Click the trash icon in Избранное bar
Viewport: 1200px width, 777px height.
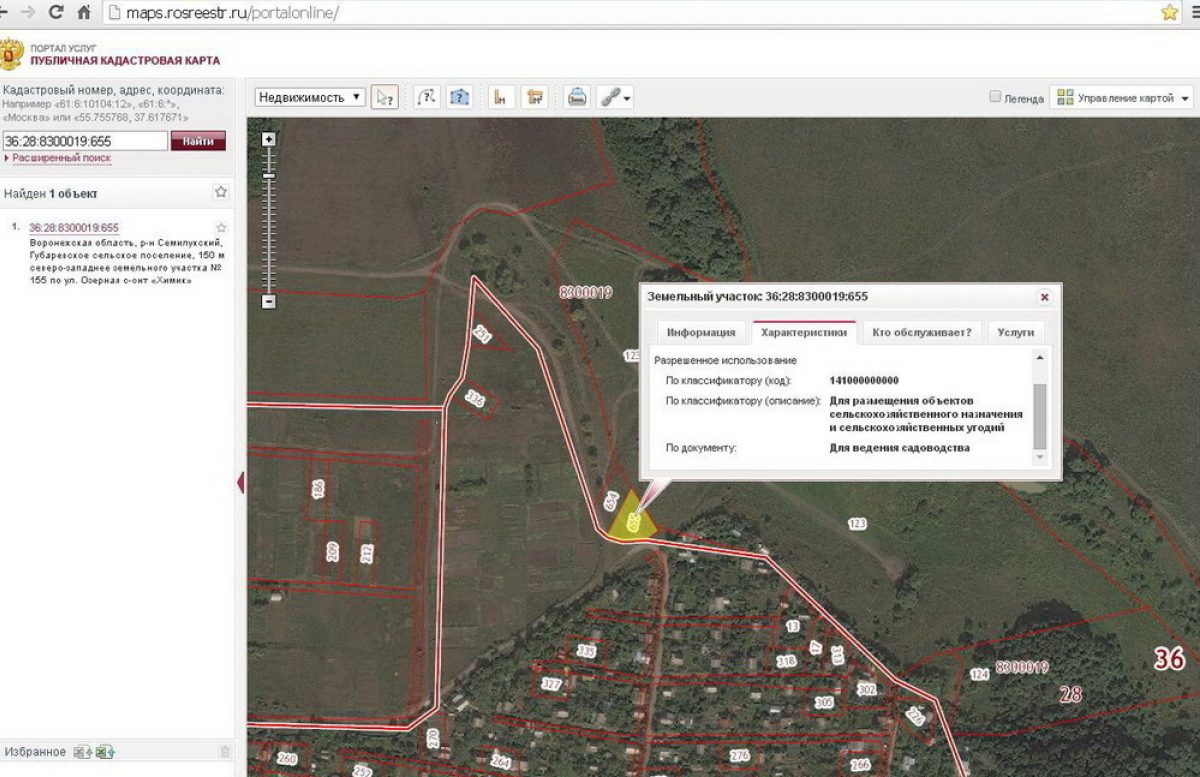[225, 752]
